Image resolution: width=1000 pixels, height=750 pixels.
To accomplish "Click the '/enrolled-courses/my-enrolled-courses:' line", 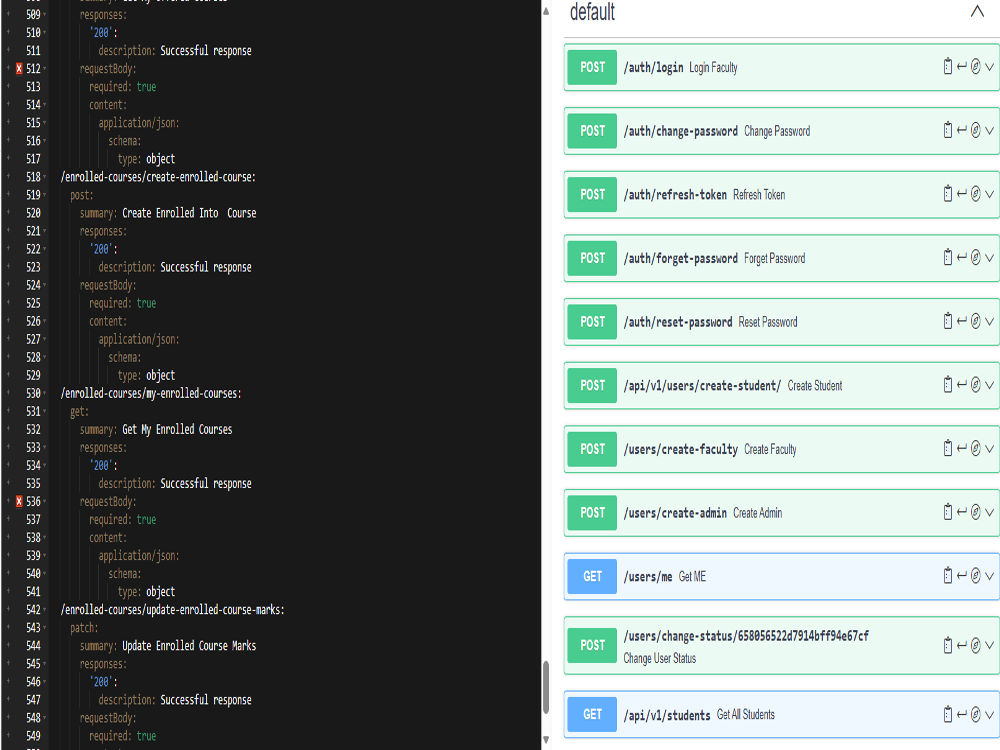I will tap(151, 393).
